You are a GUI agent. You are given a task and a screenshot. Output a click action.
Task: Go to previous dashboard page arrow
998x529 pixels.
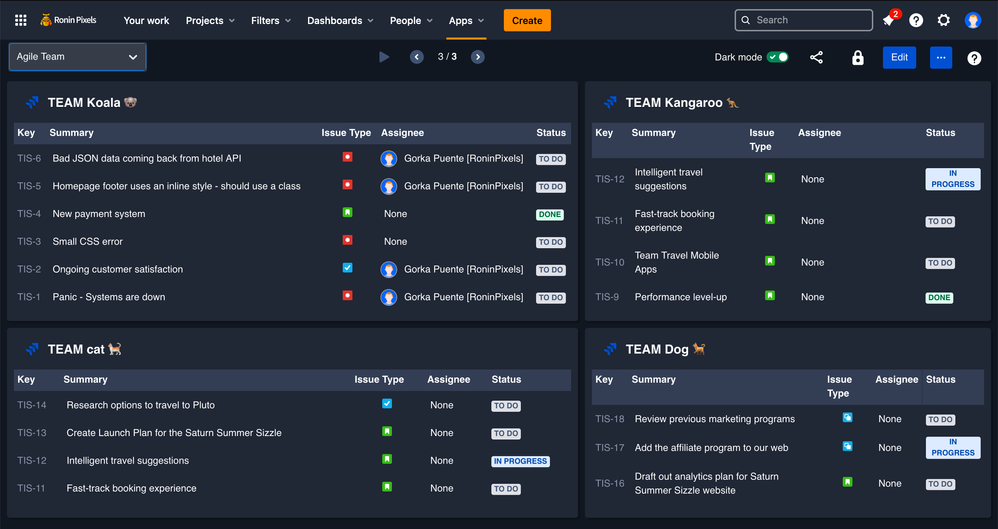point(417,57)
